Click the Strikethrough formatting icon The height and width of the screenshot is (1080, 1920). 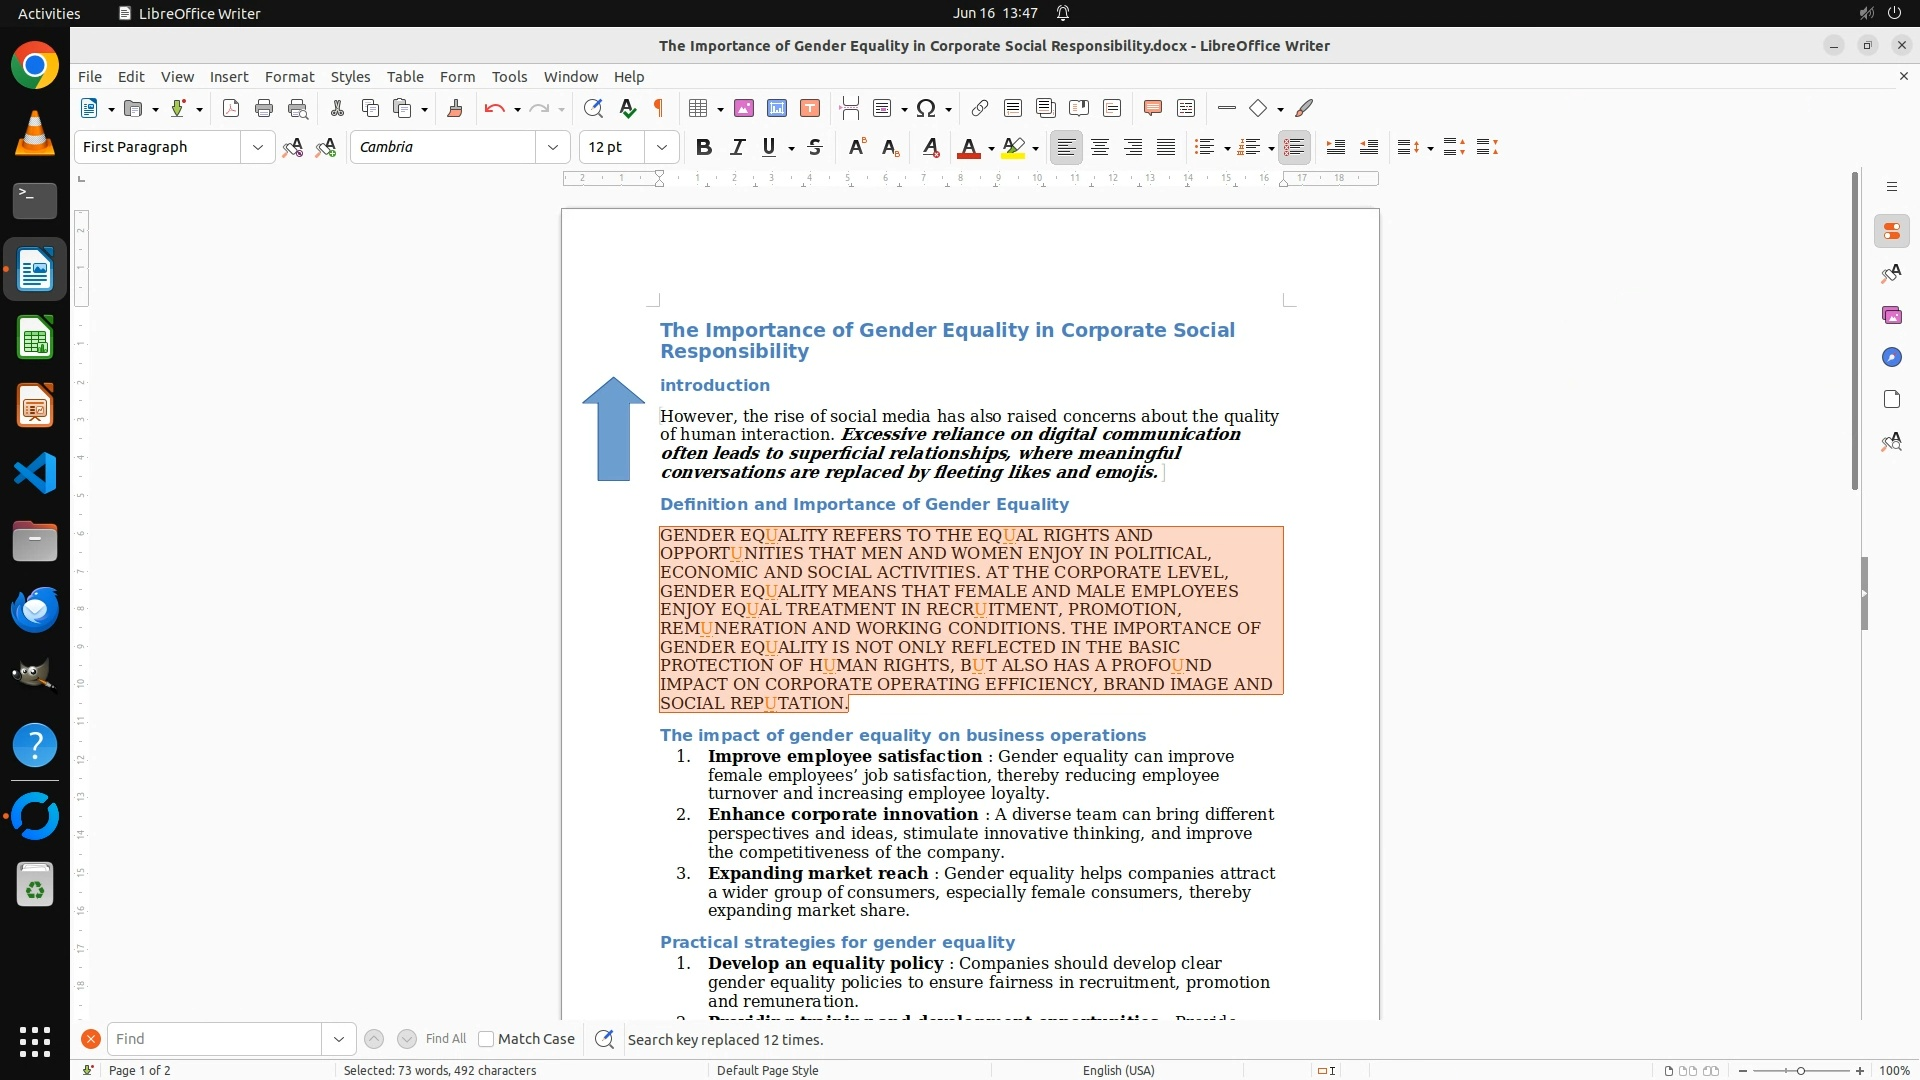click(x=815, y=147)
